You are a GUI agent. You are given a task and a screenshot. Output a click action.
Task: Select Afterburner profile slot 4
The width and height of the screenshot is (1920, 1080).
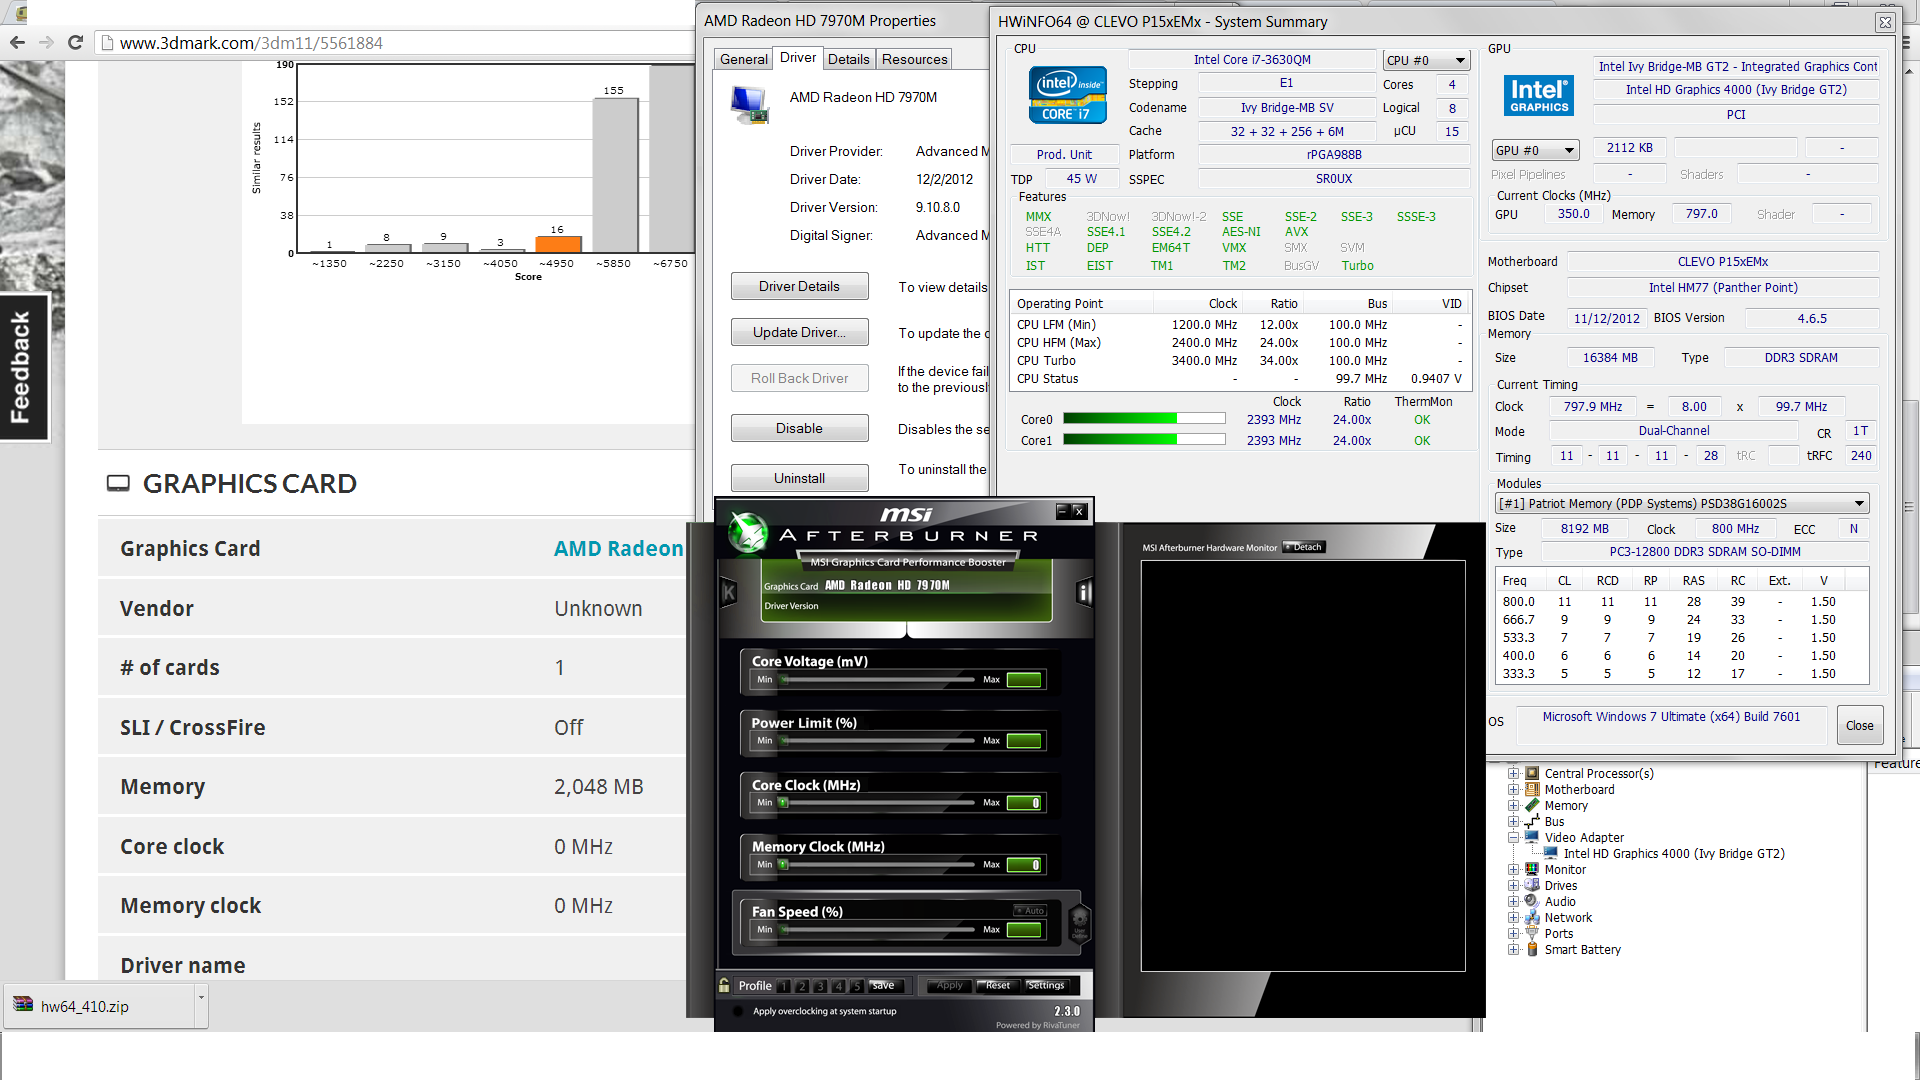click(x=838, y=986)
